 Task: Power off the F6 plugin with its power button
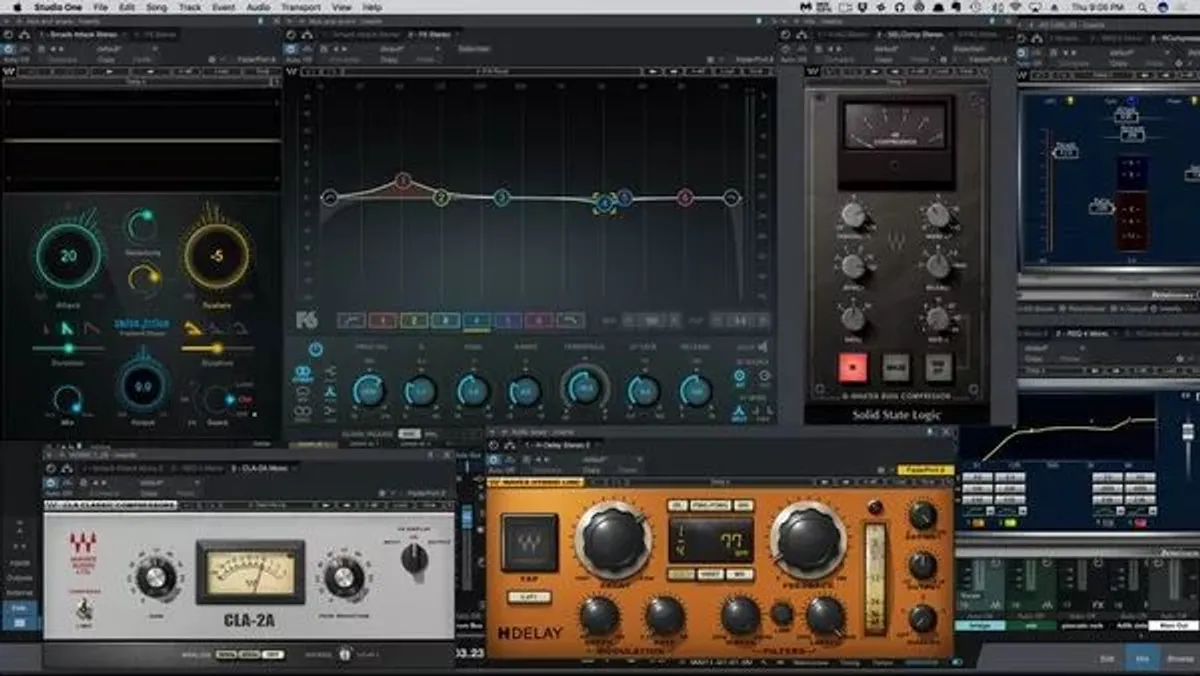pos(314,347)
